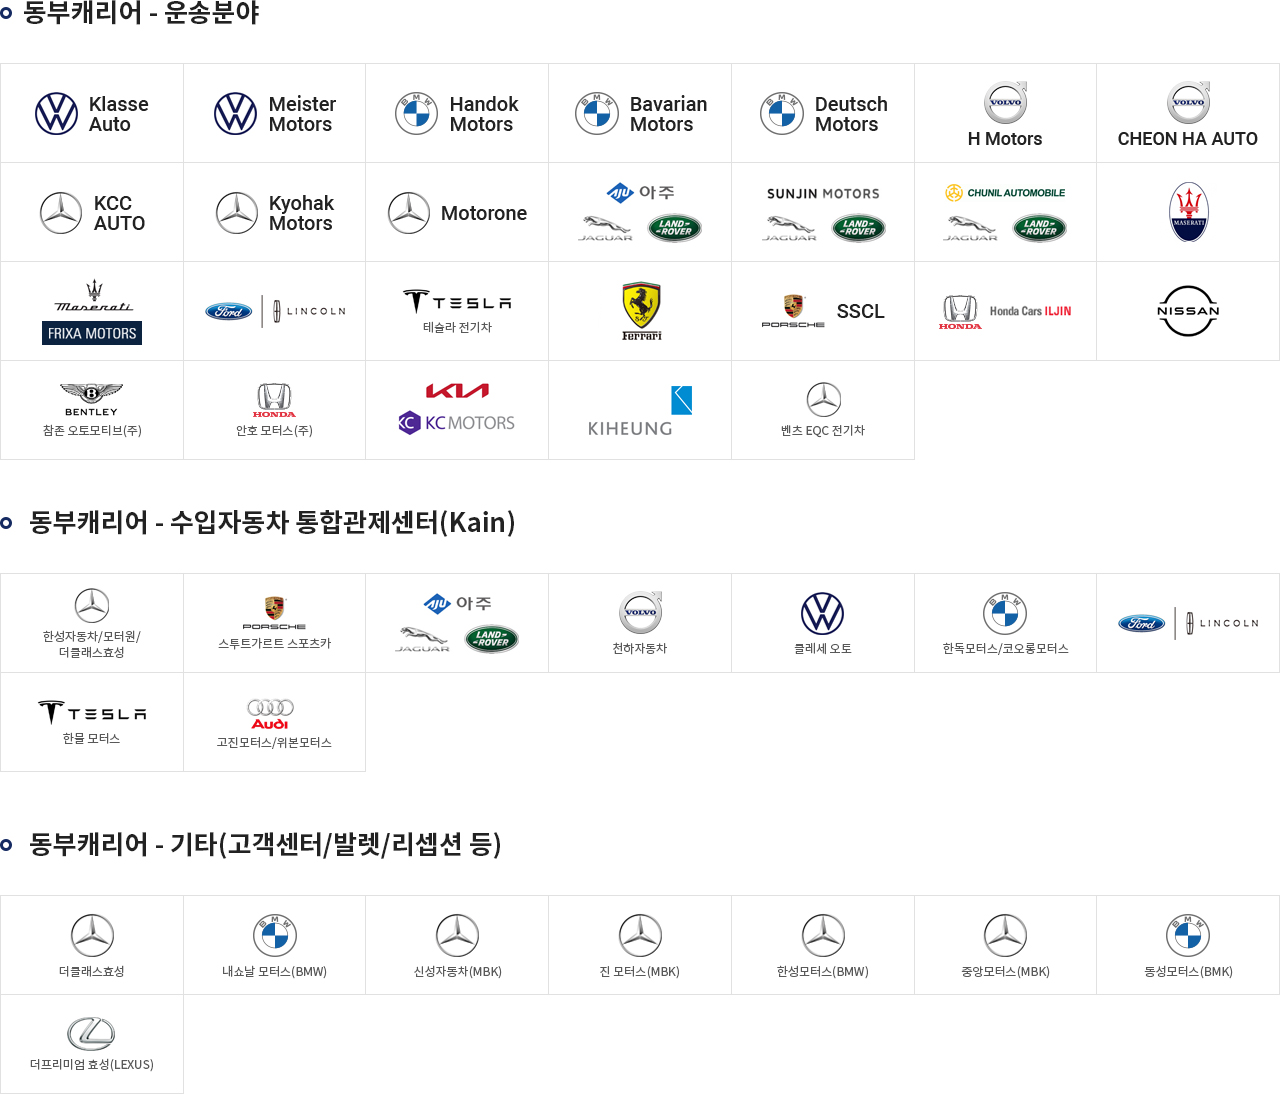
Task: Click the Handok Motors BMW logo
Action: point(416,114)
